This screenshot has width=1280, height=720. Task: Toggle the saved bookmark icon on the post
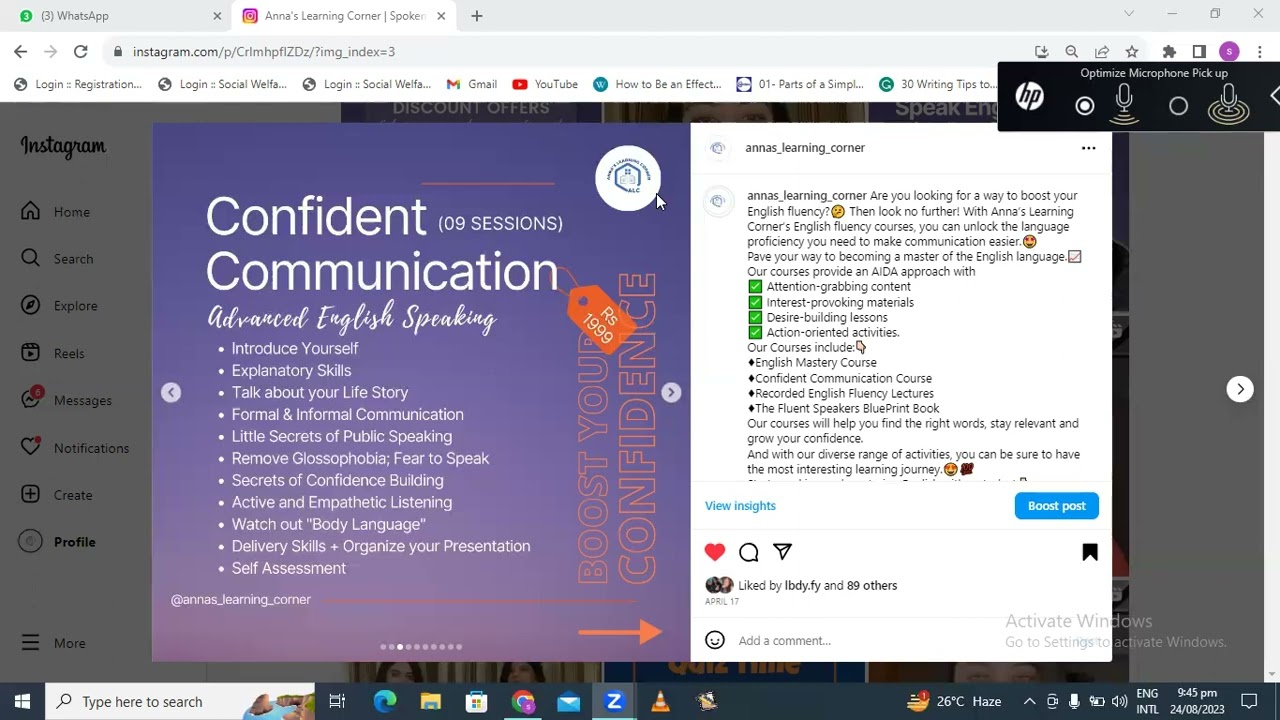point(1089,552)
